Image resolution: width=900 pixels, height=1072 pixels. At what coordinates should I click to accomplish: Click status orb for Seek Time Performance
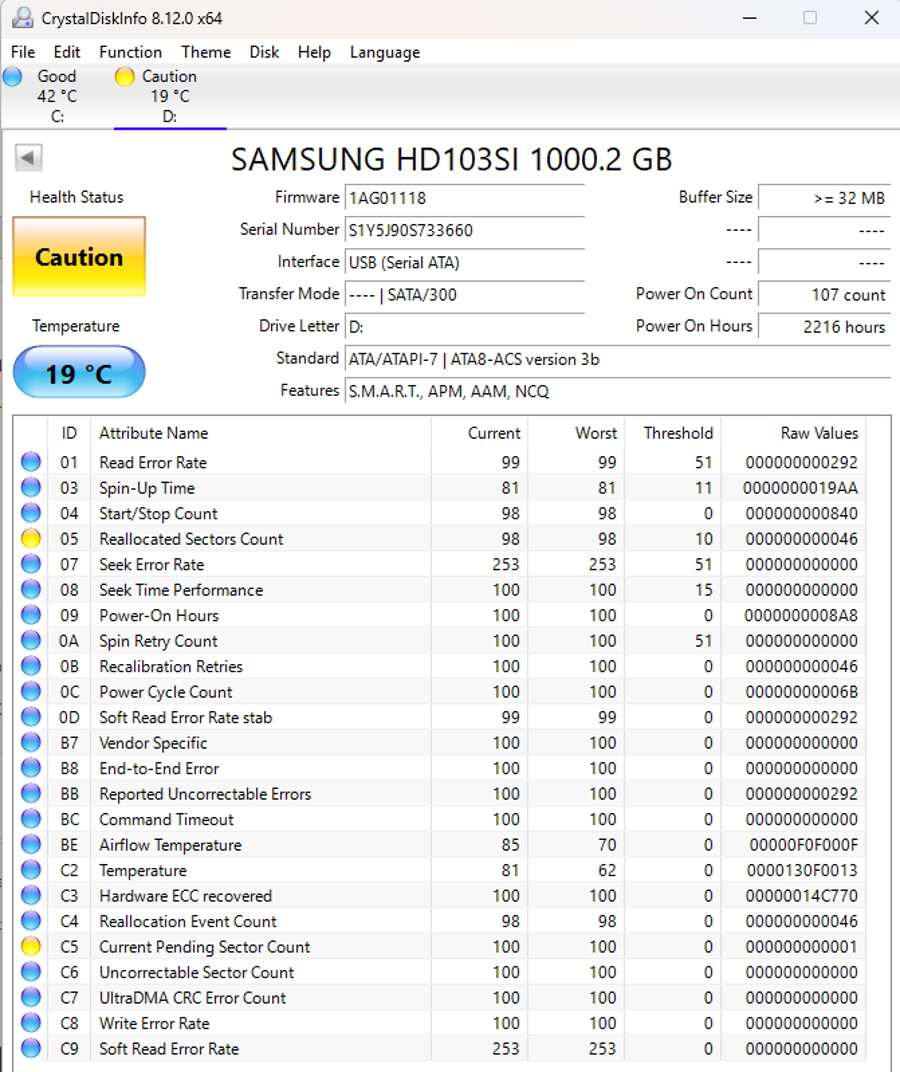pos(31,589)
